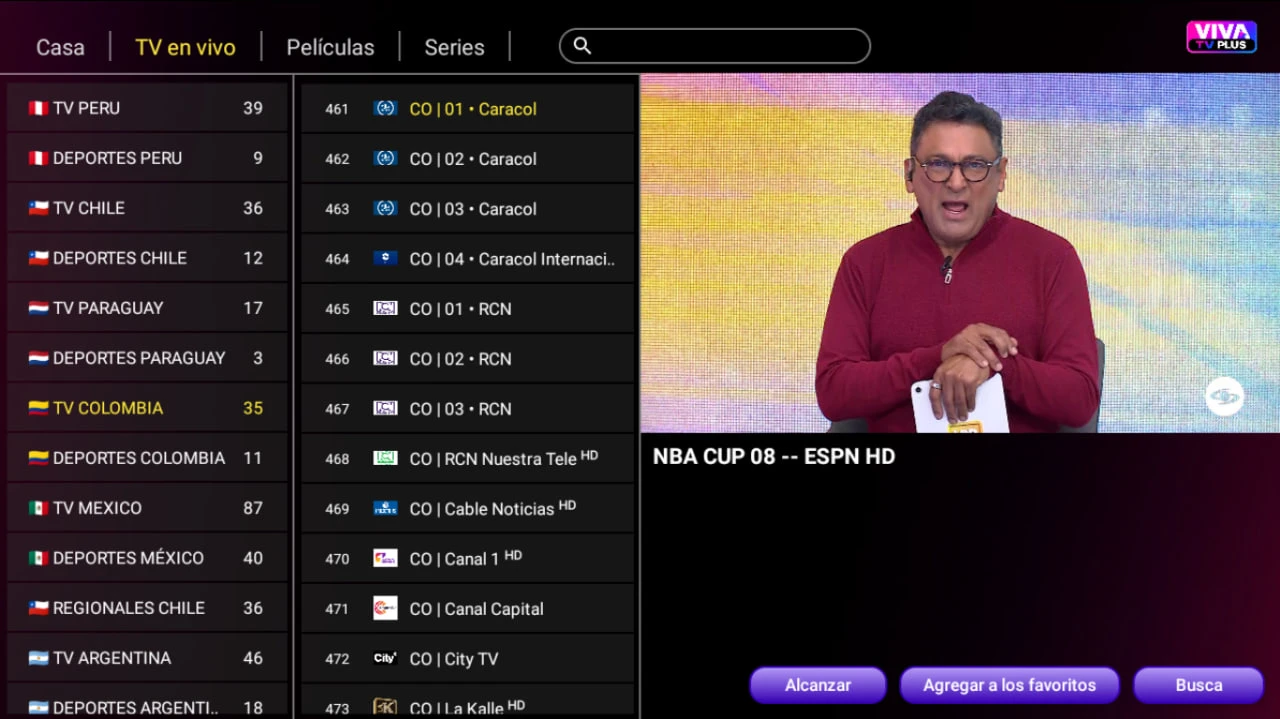Click the Paraguay flag beside TV PARAGUAY
This screenshot has height=719, width=1280.
click(38, 308)
